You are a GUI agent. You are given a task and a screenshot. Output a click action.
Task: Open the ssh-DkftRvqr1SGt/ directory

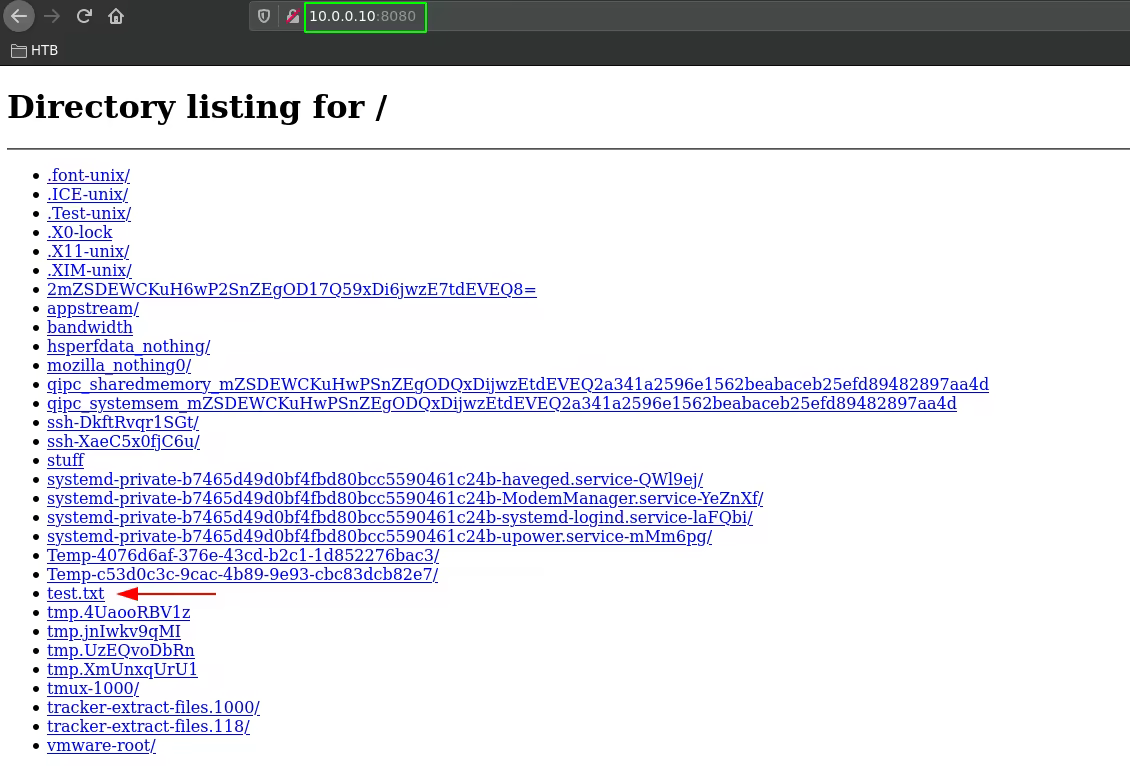[x=122, y=423]
